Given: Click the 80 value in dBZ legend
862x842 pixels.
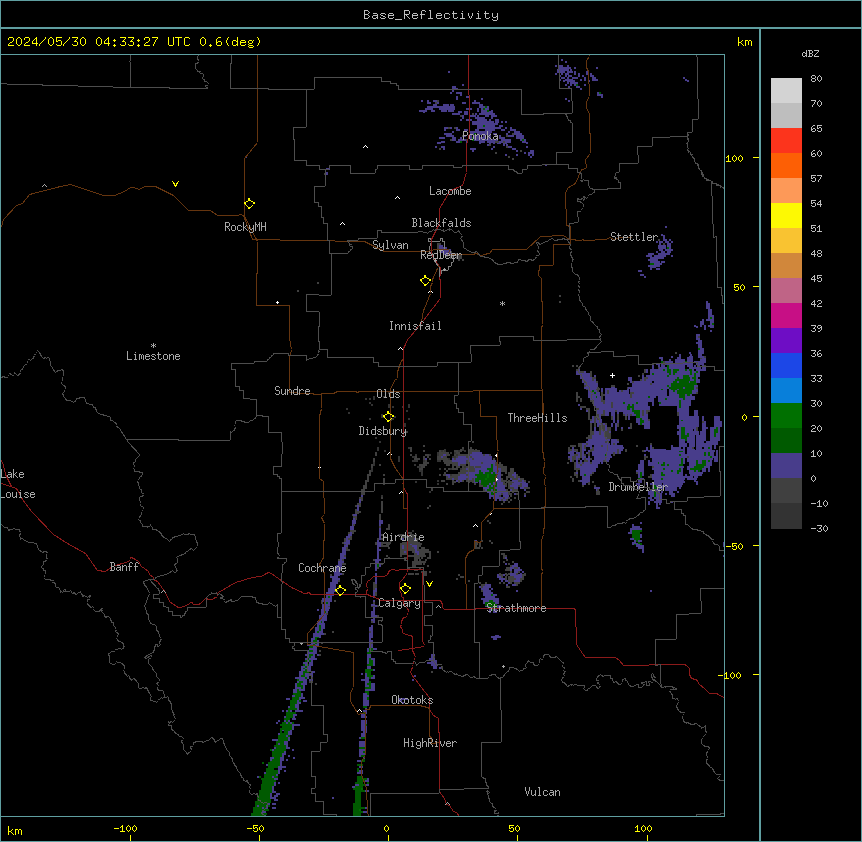Looking at the screenshot, I should [816, 79].
